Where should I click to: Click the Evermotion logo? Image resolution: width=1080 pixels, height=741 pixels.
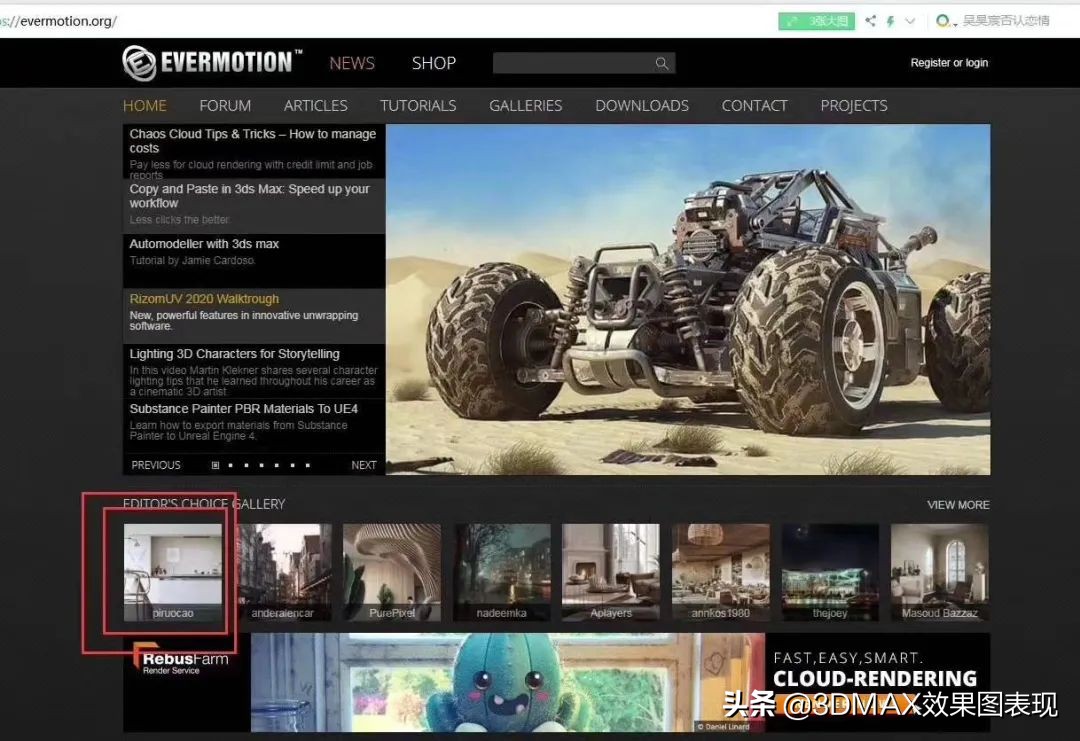212,63
